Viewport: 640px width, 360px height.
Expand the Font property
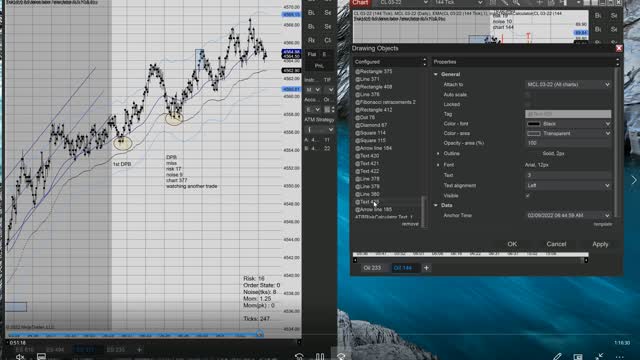pos(438,165)
